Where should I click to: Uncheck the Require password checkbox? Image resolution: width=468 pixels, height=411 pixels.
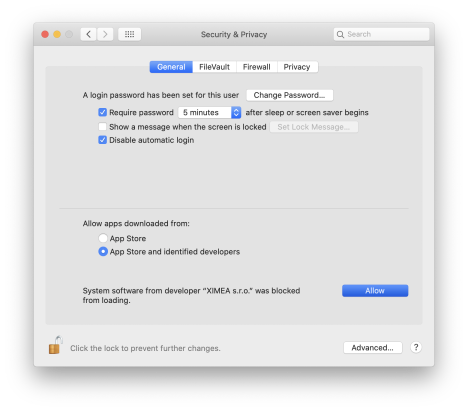(102, 112)
